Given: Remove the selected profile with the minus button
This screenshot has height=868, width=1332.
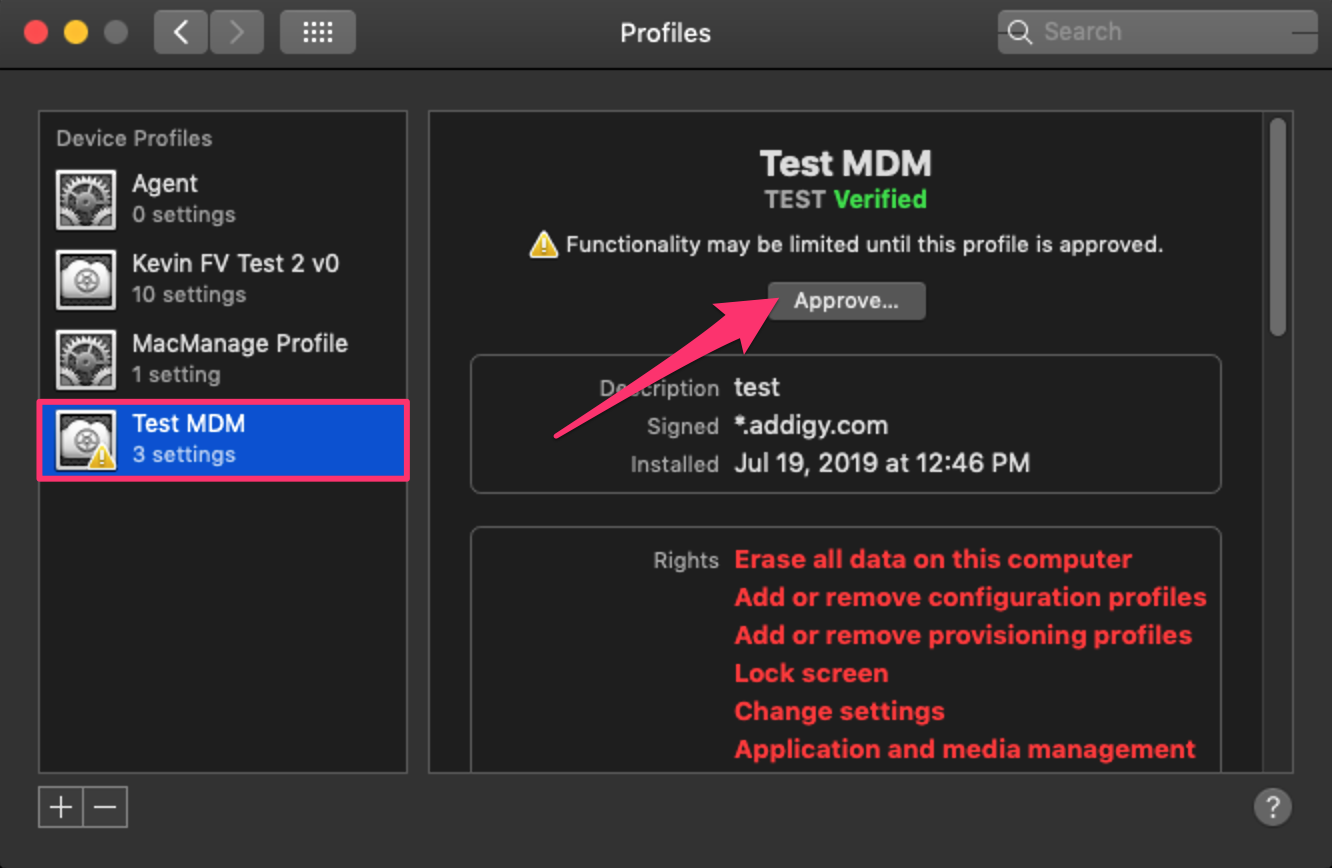Looking at the screenshot, I should (105, 807).
